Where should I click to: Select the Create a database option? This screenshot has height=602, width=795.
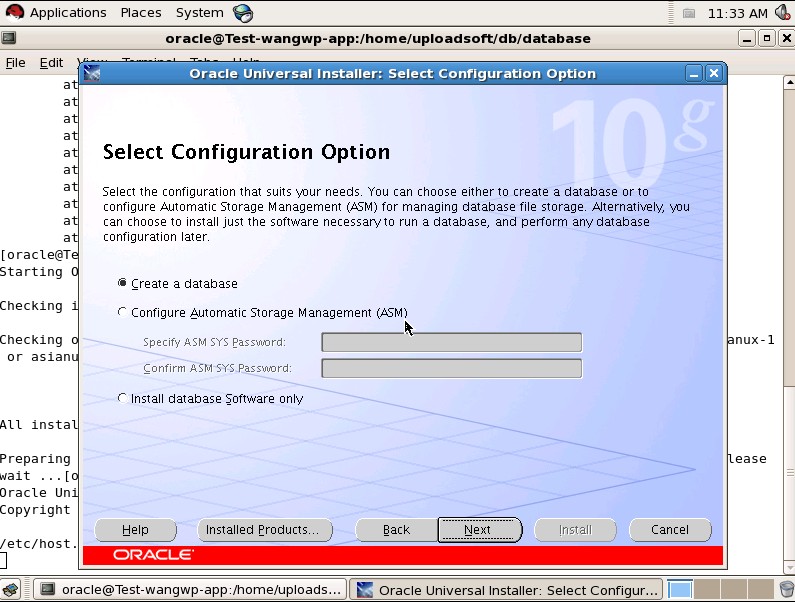click(x=123, y=284)
